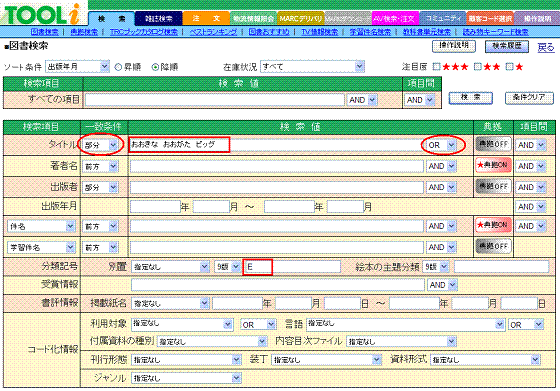
Task: Open the purple 操作説明 tab in top bar
Action: point(537,19)
